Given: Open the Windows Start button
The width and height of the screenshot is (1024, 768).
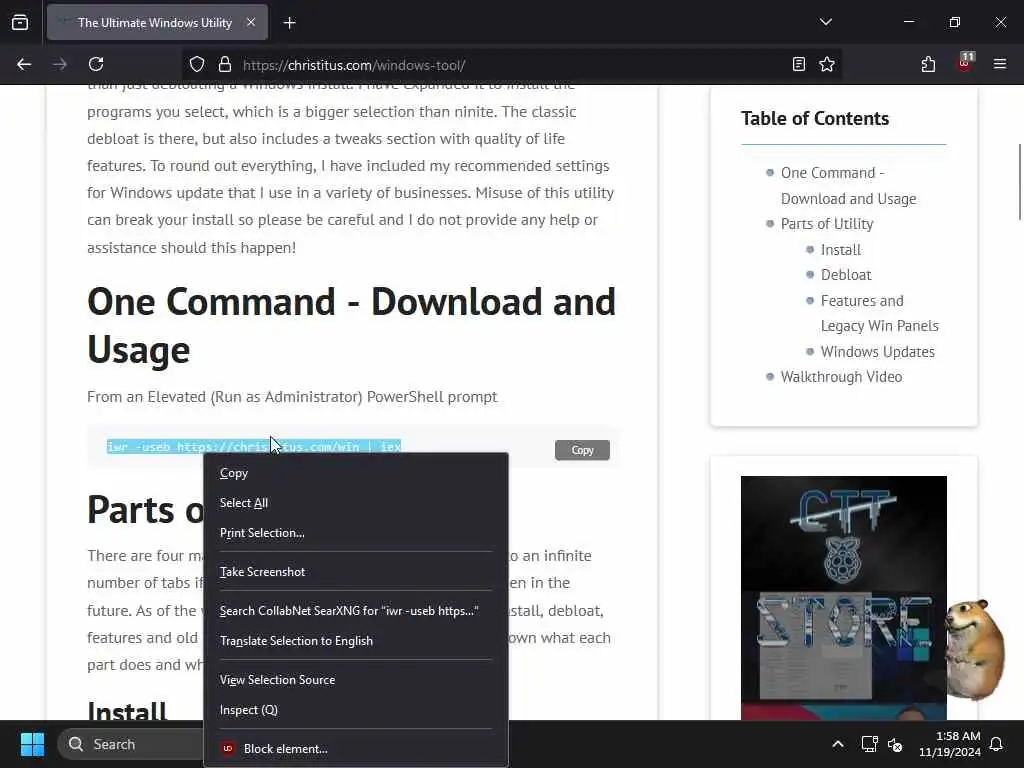Looking at the screenshot, I should [32, 744].
